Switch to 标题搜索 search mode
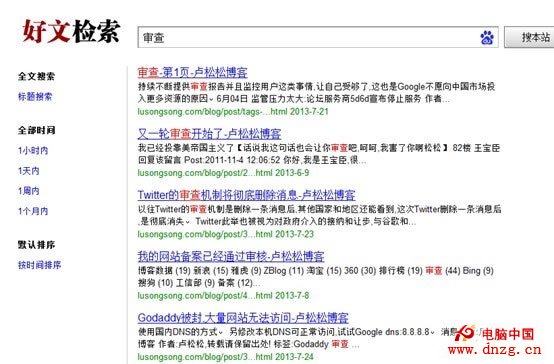The image size is (554, 364). 35,96
